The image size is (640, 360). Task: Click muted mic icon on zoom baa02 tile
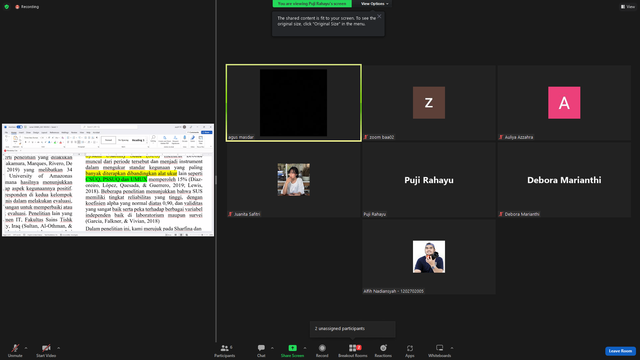[x=366, y=137]
